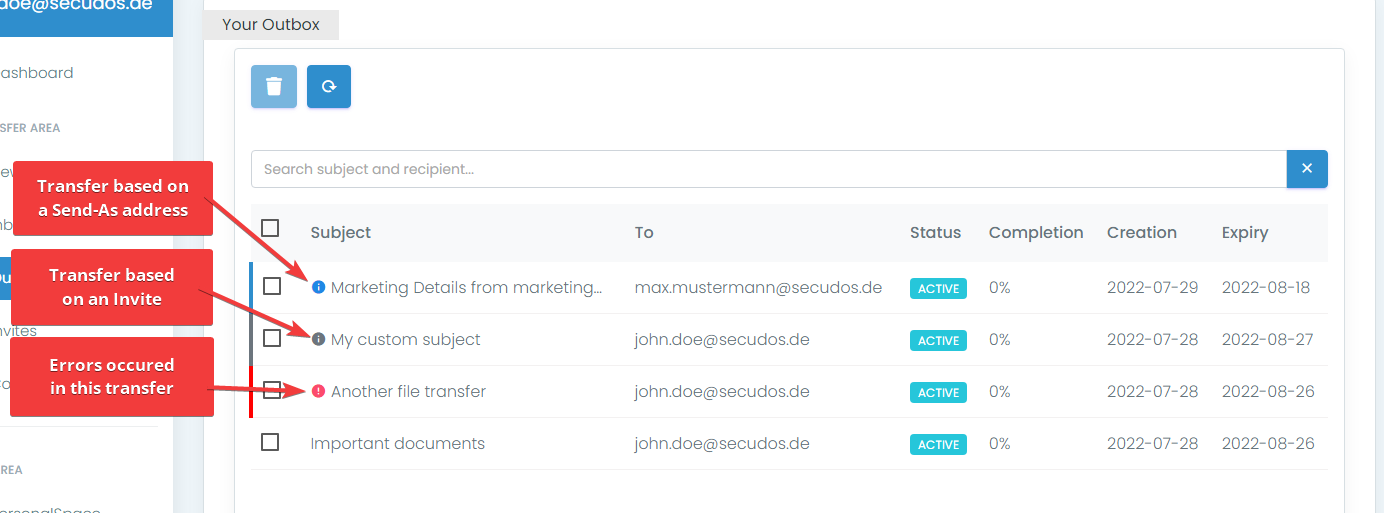
Task: Clear search with the X button
Action: [1307, 169]
